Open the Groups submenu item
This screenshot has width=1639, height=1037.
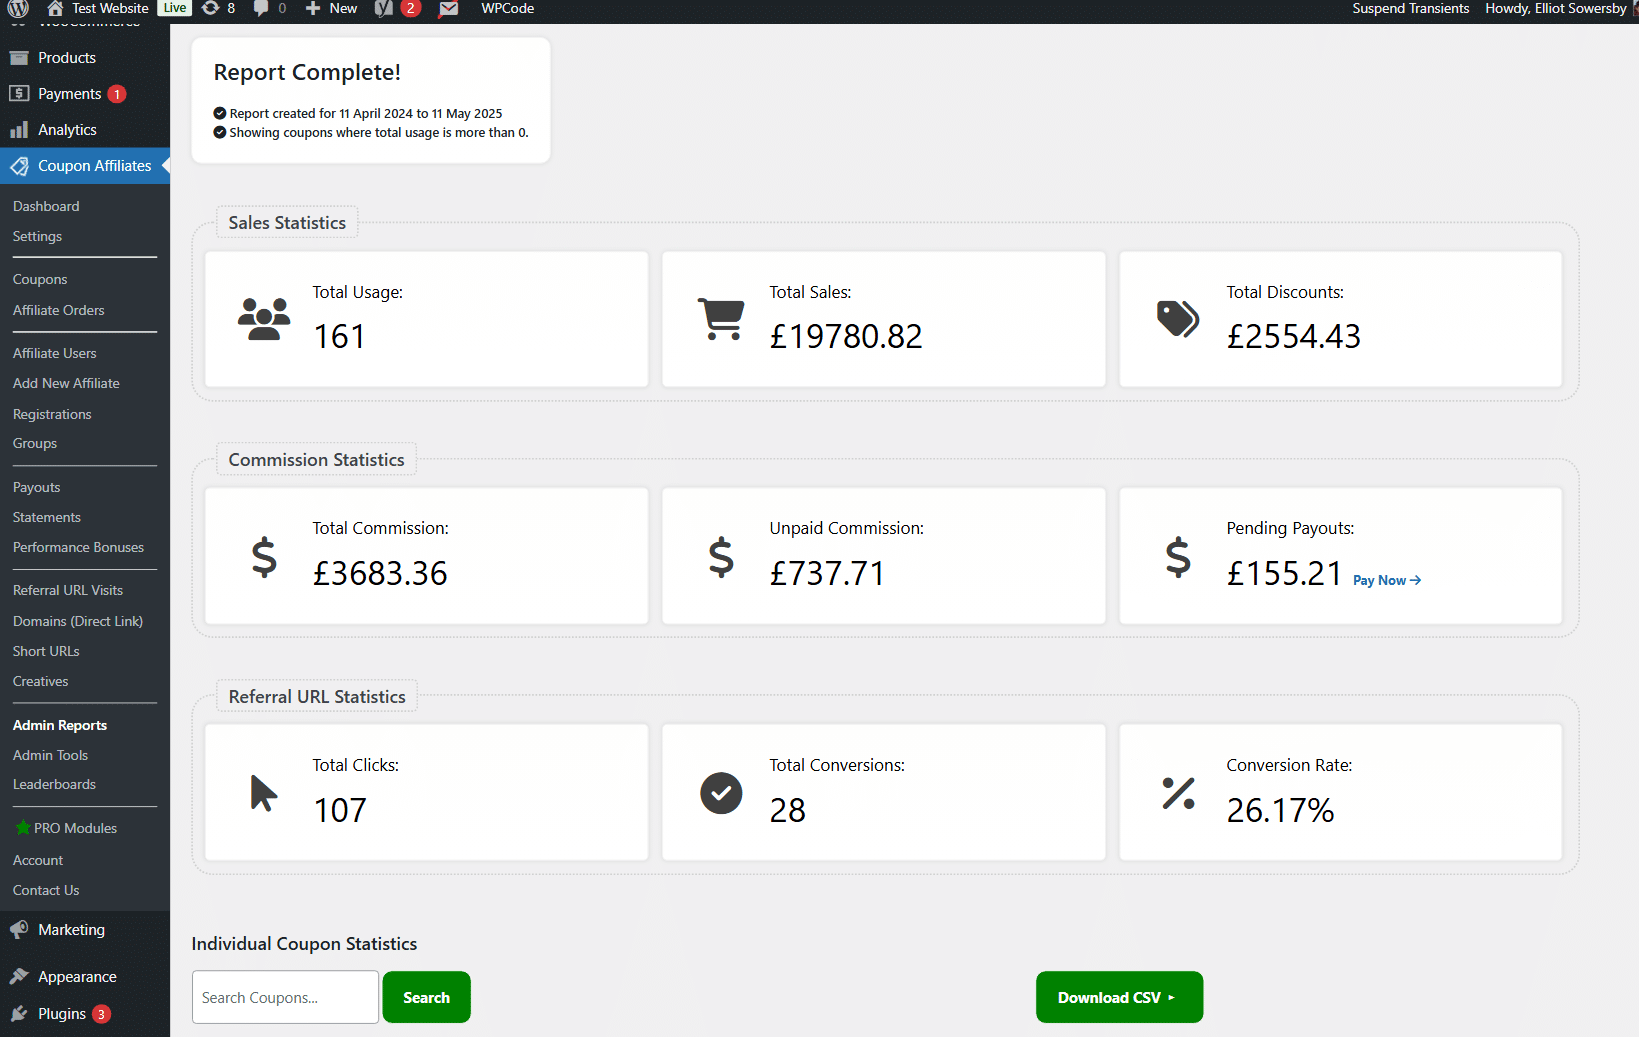point(35,443)
